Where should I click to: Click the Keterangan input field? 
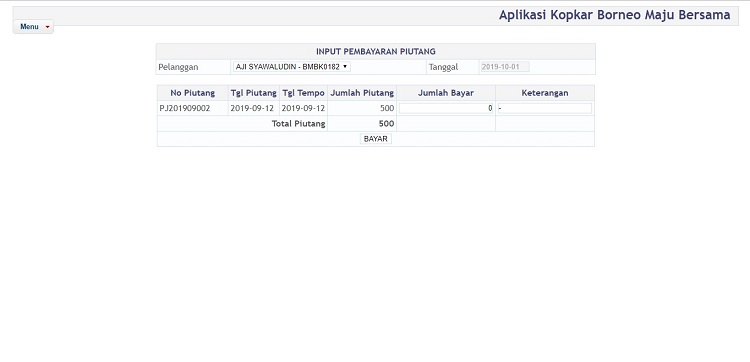(544, 109)
